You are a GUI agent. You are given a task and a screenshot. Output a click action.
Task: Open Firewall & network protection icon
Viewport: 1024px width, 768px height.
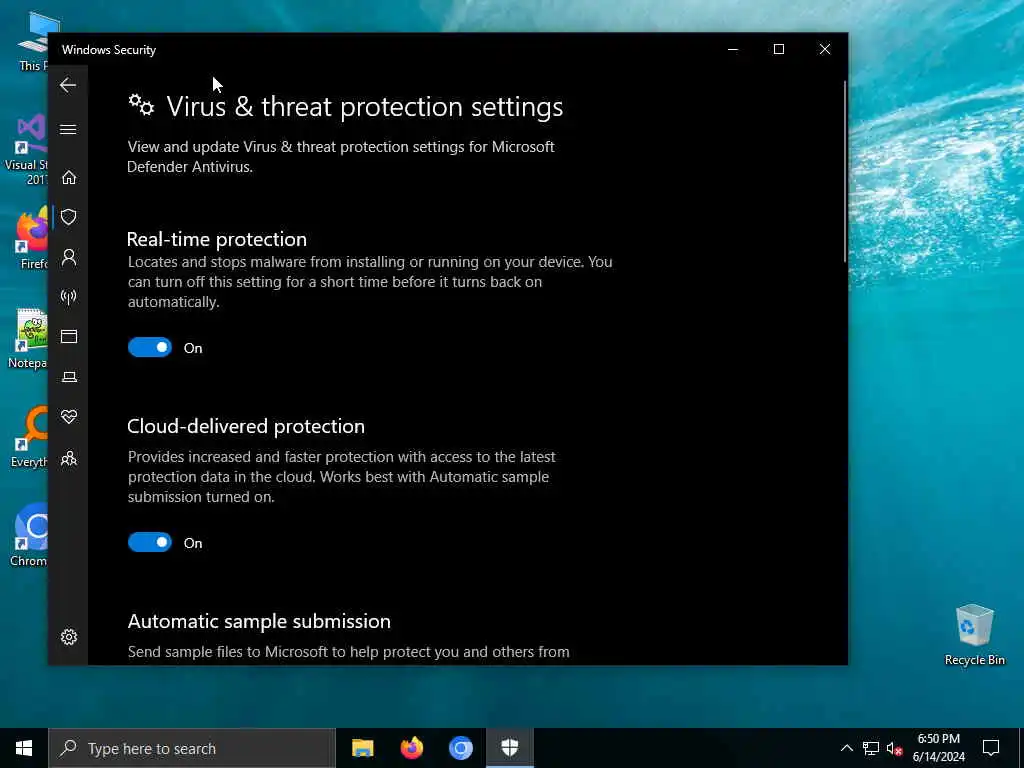coord(69,297)
